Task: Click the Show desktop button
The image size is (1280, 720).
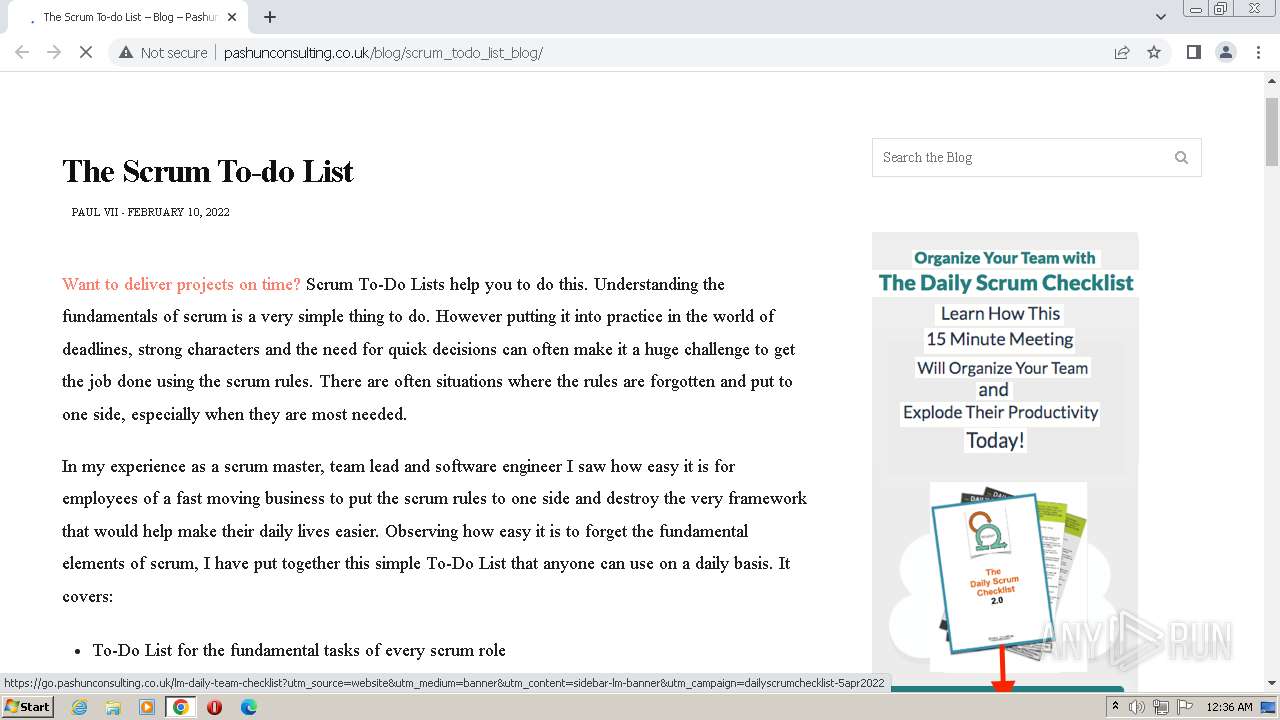Action: pos(1269,707)
